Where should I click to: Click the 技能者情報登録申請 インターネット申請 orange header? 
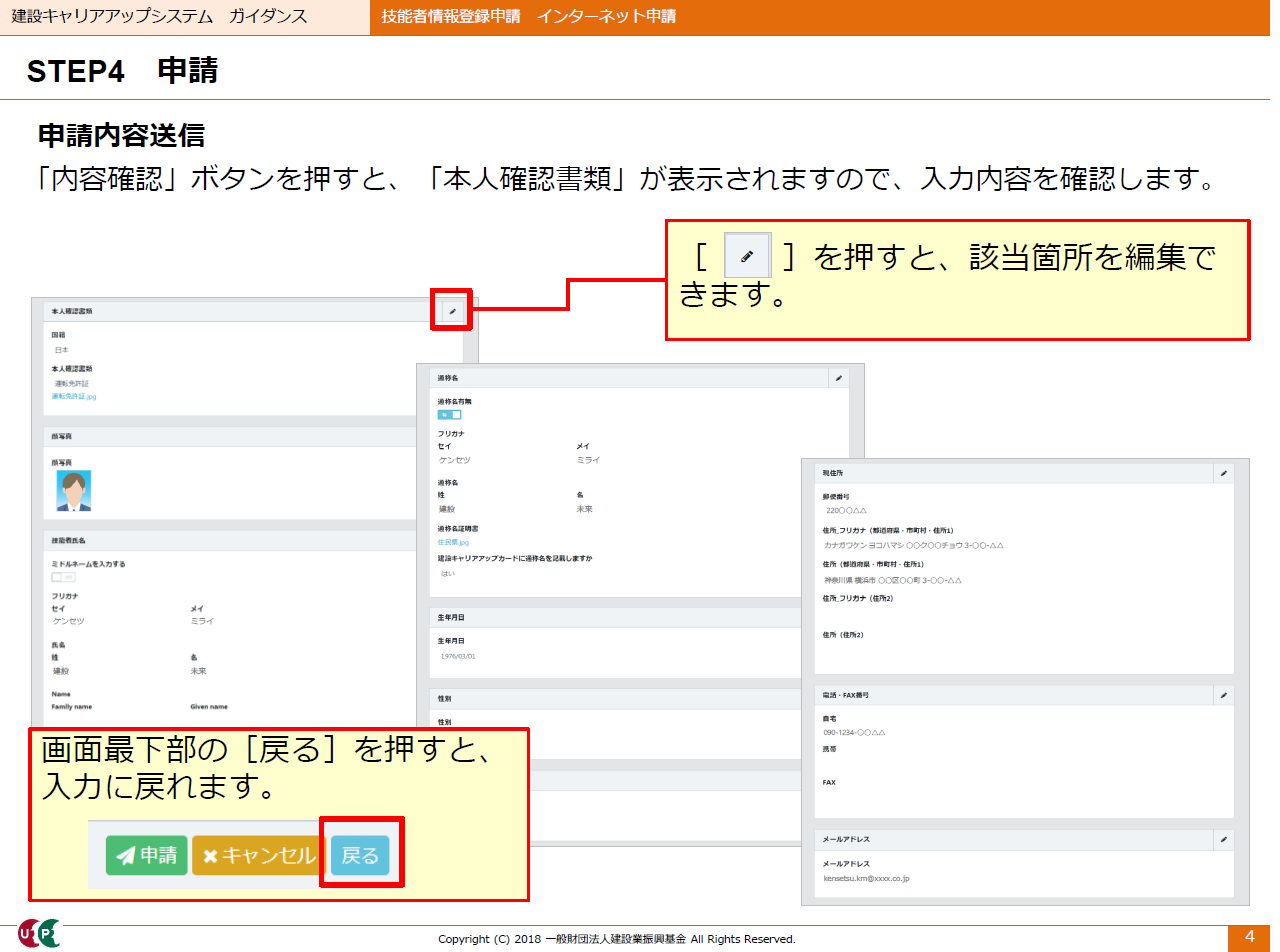[x=529, y=17]
